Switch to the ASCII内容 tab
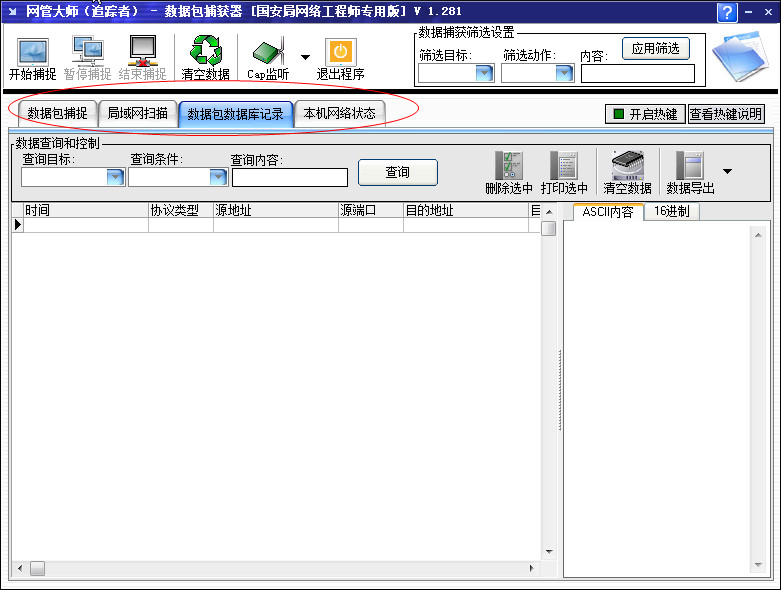781x590 pixels. [x=608, y=212]
